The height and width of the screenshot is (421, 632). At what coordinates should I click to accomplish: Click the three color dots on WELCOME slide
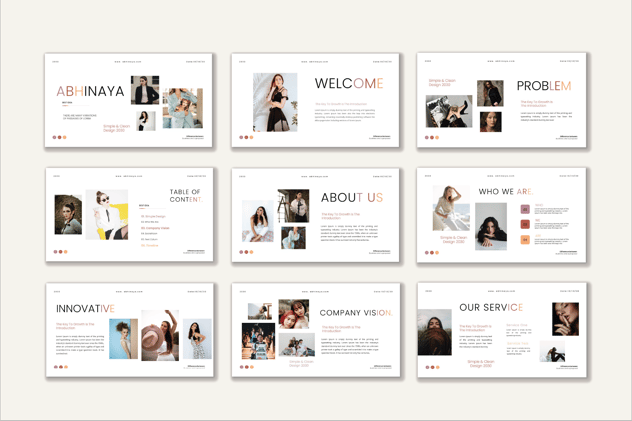[x=246, y=137]
